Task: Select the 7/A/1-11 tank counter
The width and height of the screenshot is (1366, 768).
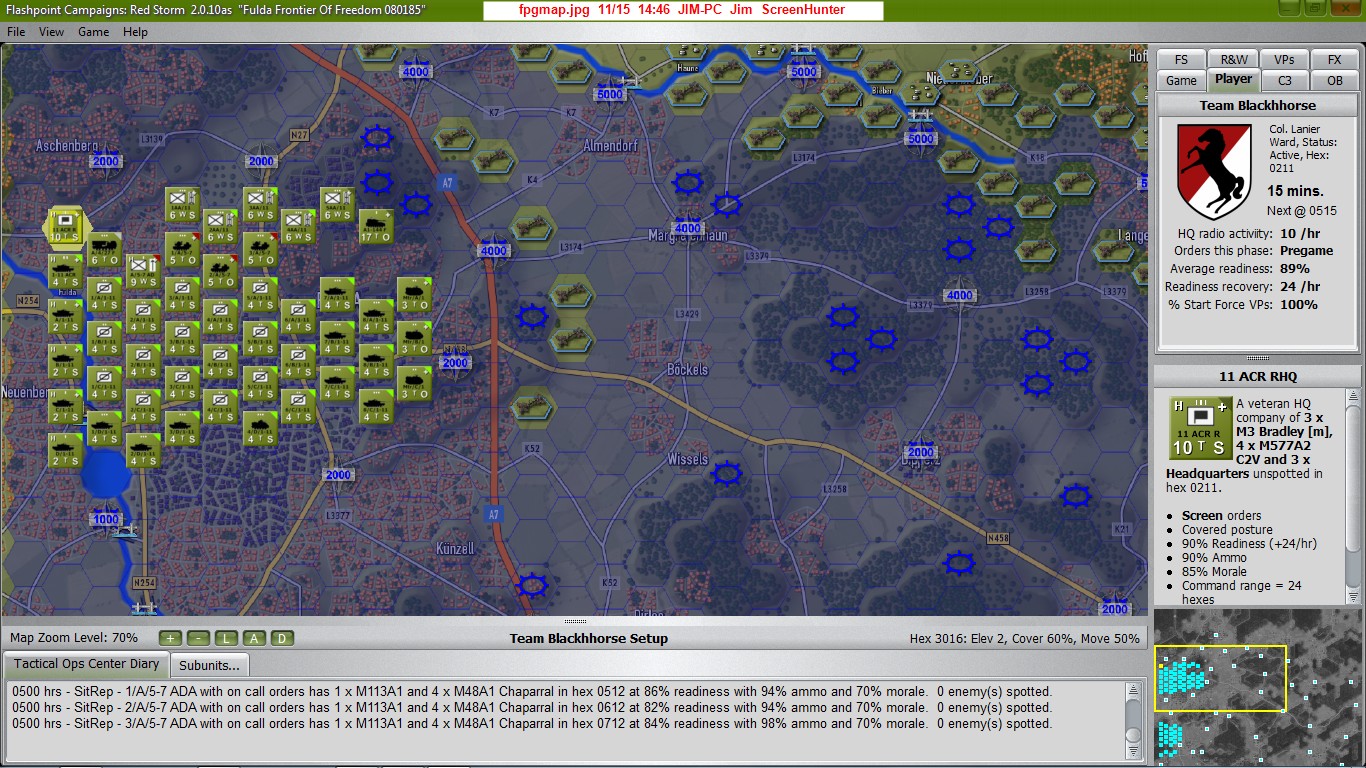Action: (338, 294)
